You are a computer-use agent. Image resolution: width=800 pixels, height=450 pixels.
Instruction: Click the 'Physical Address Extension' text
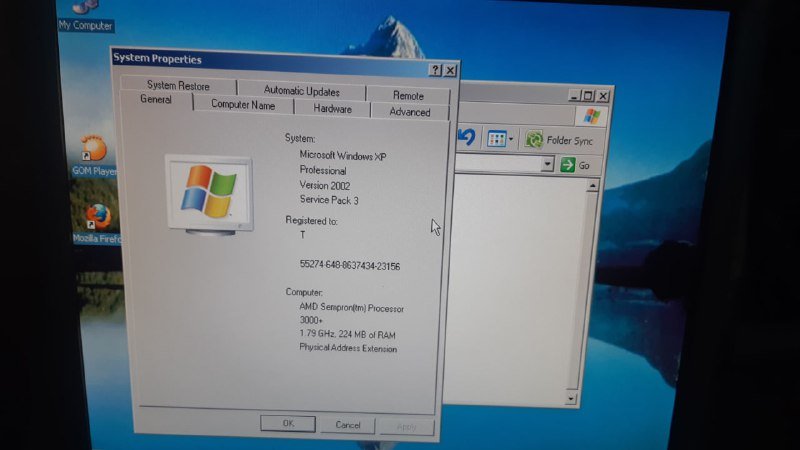(348, 348)
